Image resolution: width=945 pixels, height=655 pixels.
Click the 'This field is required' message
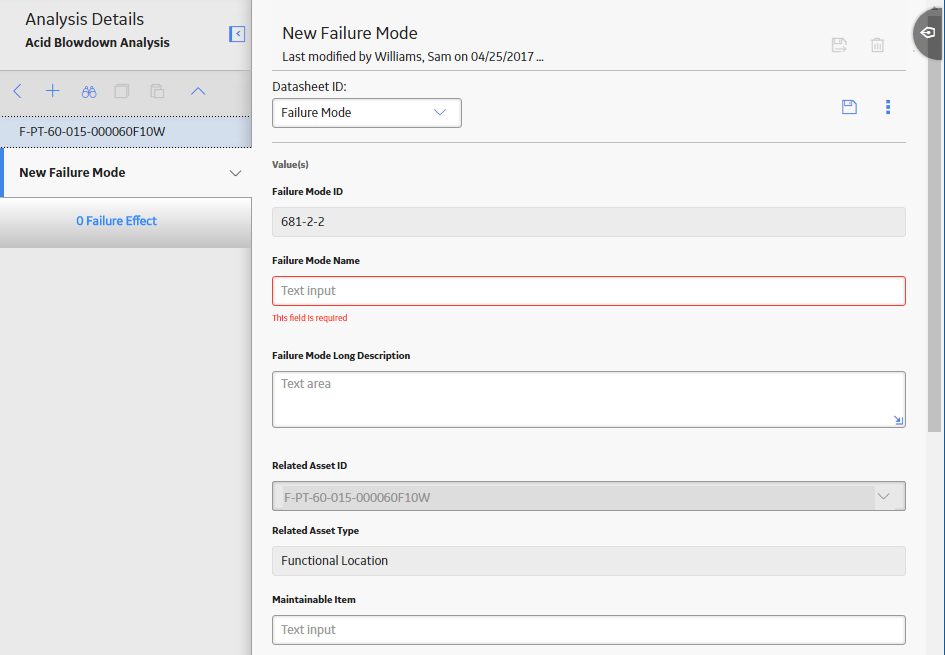310,318
